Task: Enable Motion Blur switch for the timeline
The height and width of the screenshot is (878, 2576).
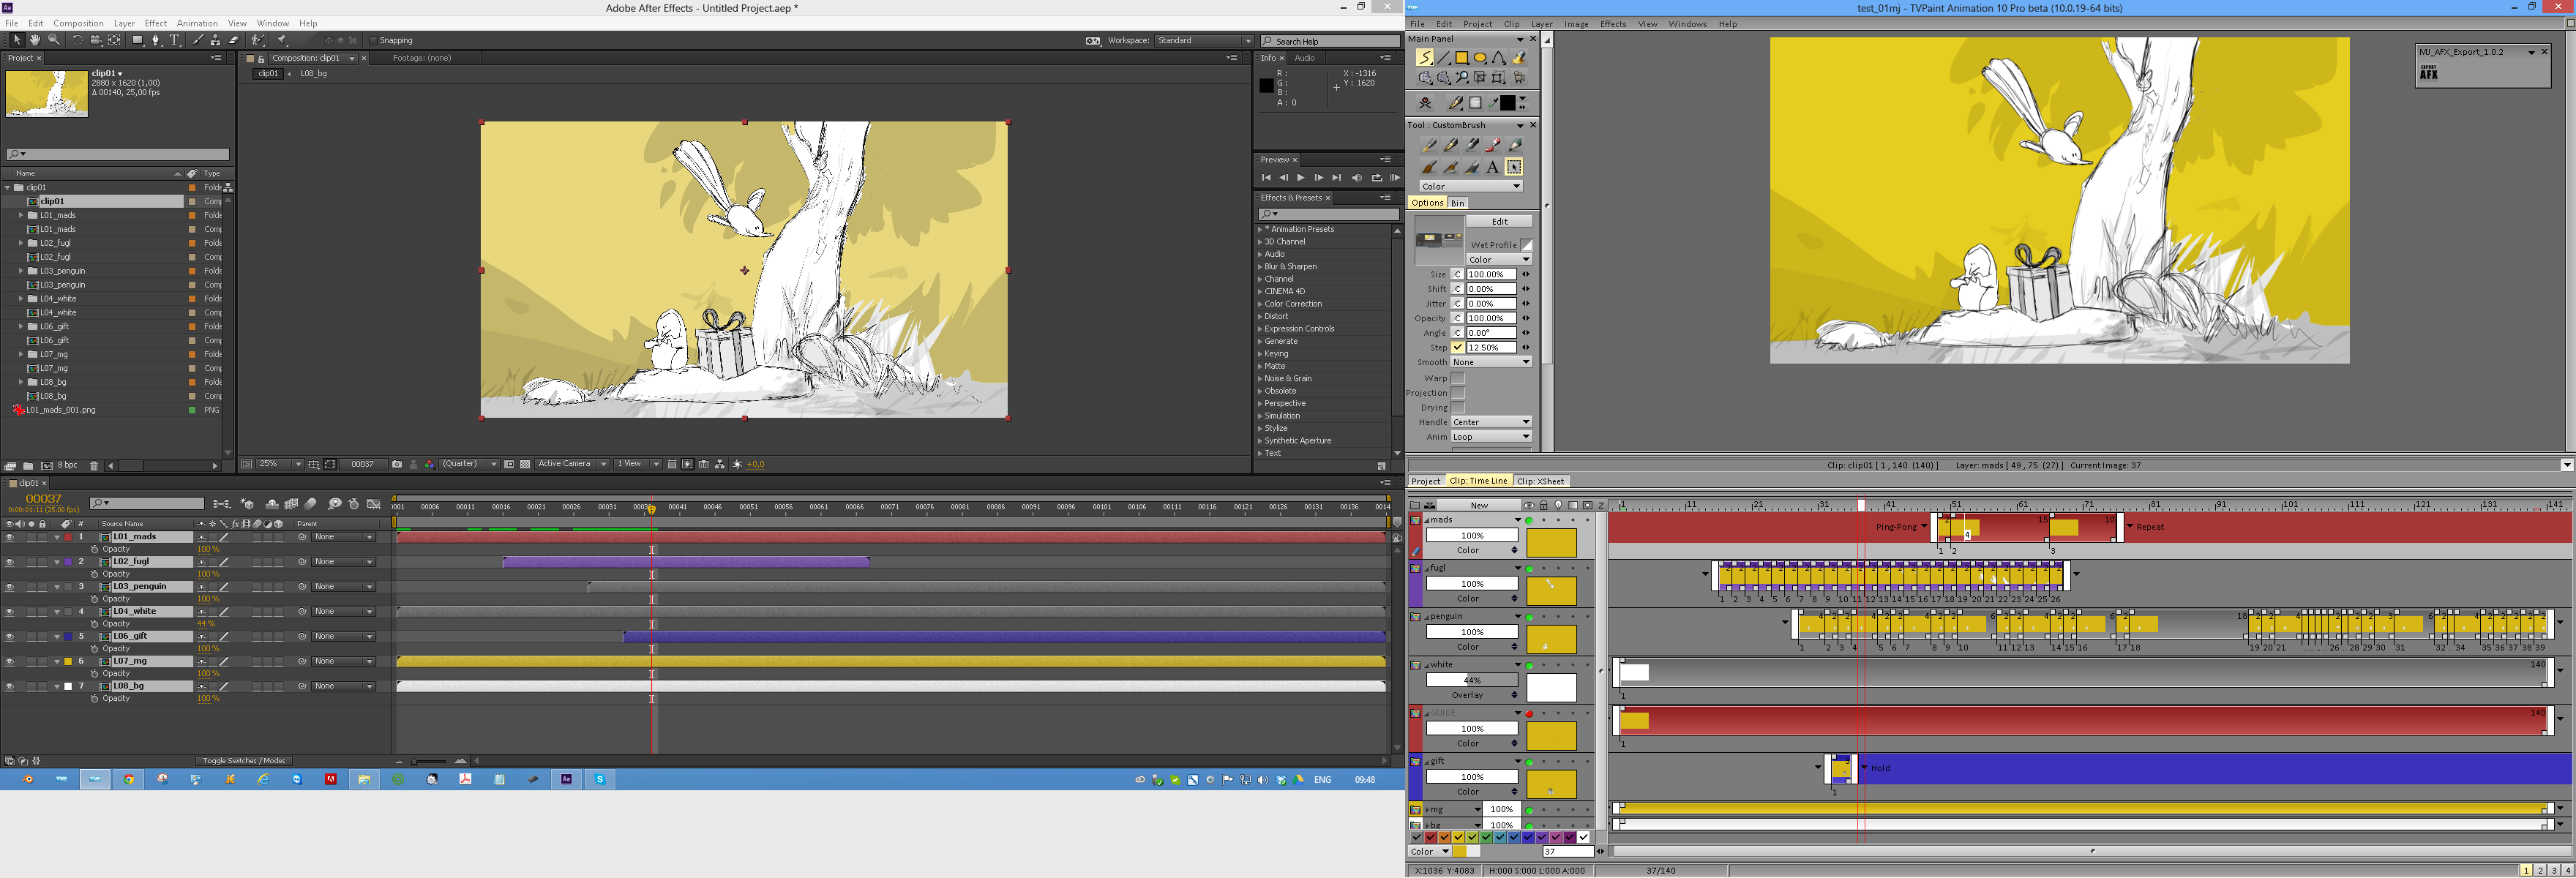Action: point(310,504)
